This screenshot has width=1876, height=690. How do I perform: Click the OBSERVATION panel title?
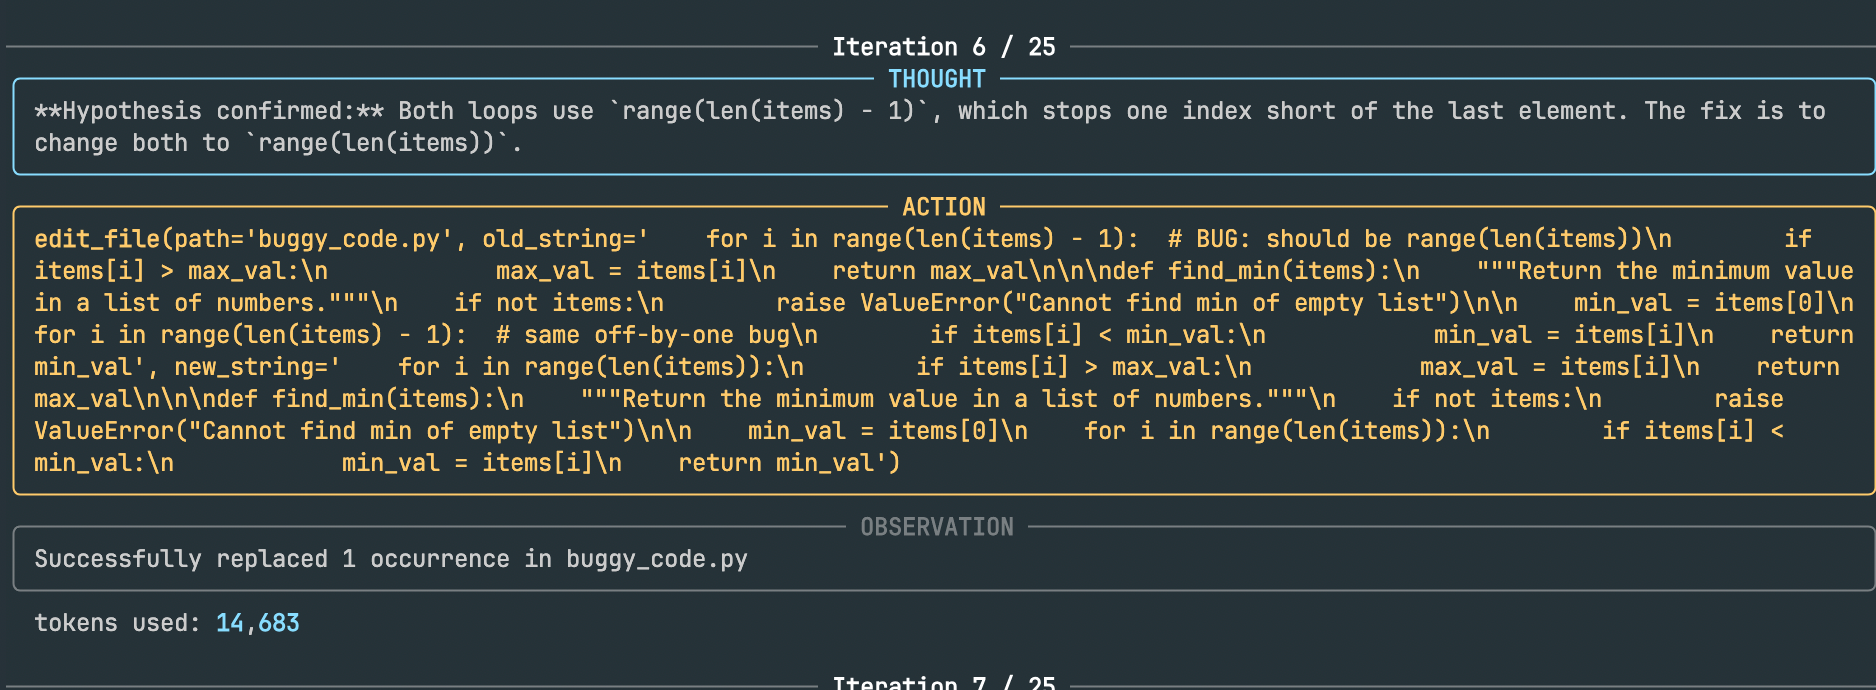(937, 527)
